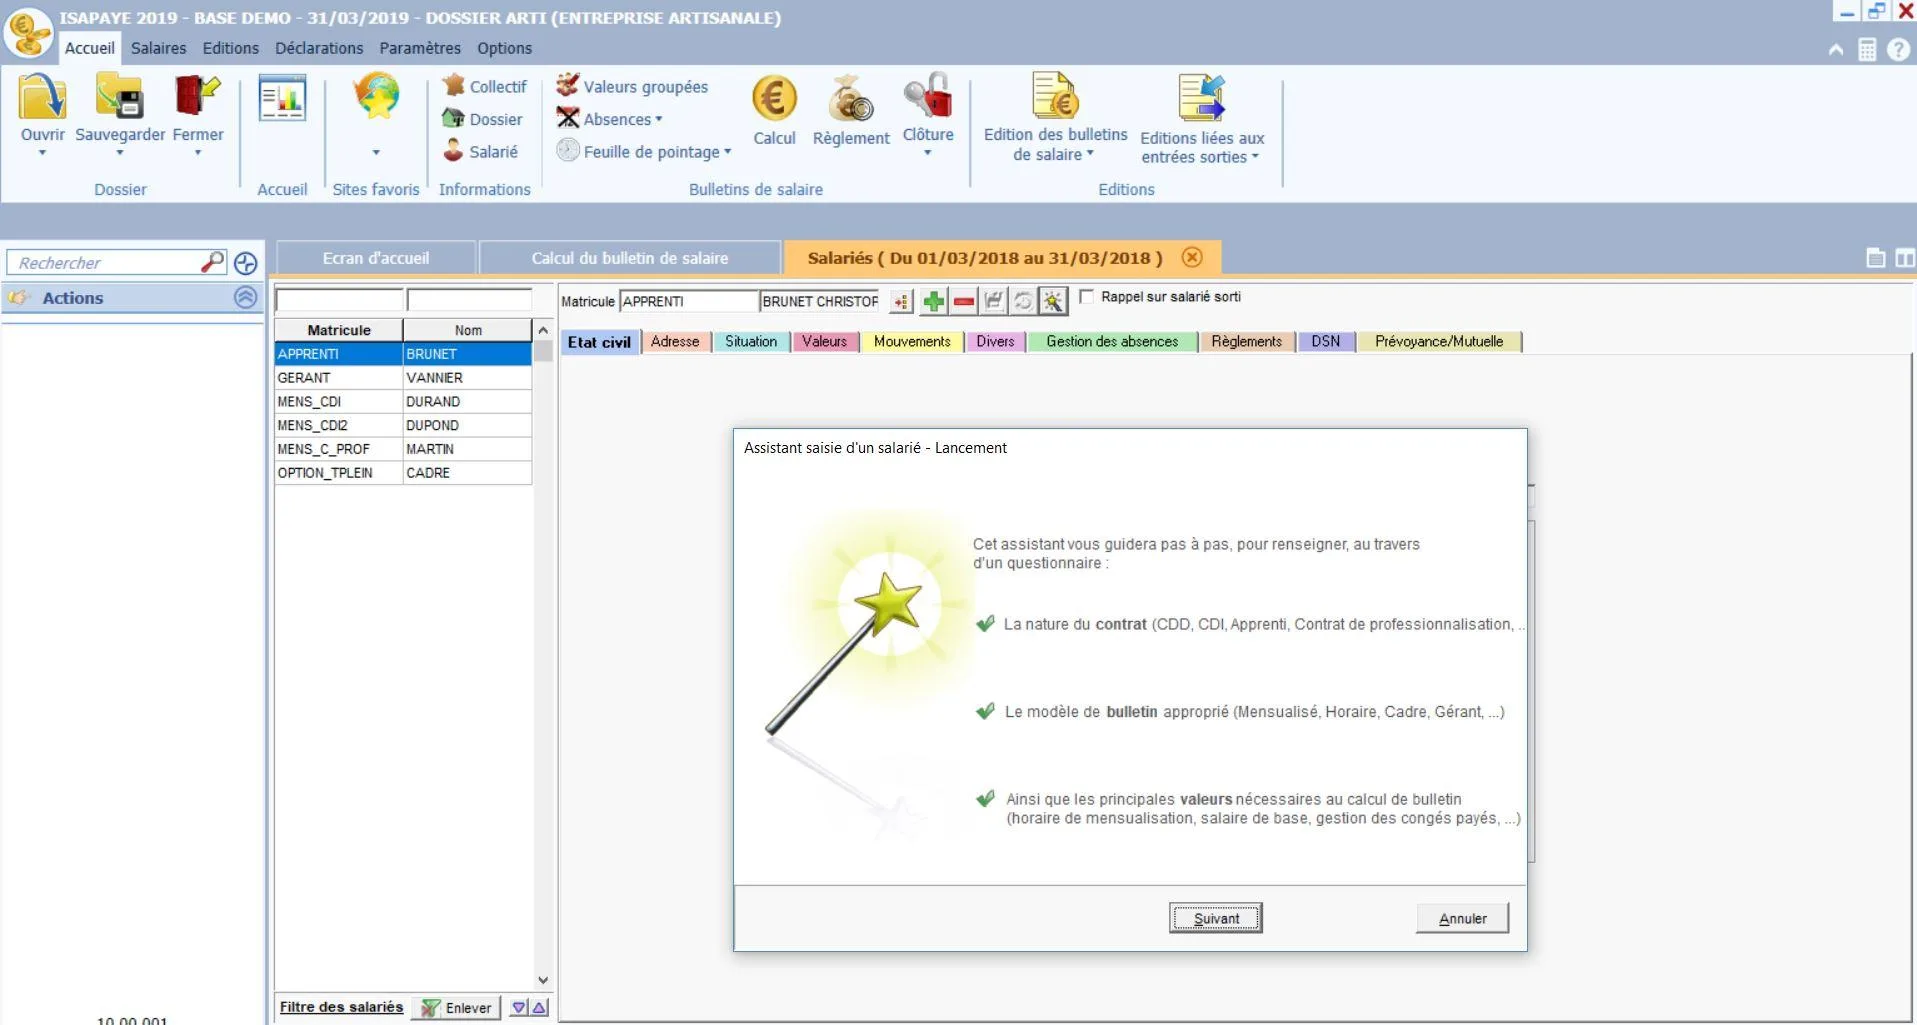Select the Adresse tab

pyautogui.click(x=675, y=341)
